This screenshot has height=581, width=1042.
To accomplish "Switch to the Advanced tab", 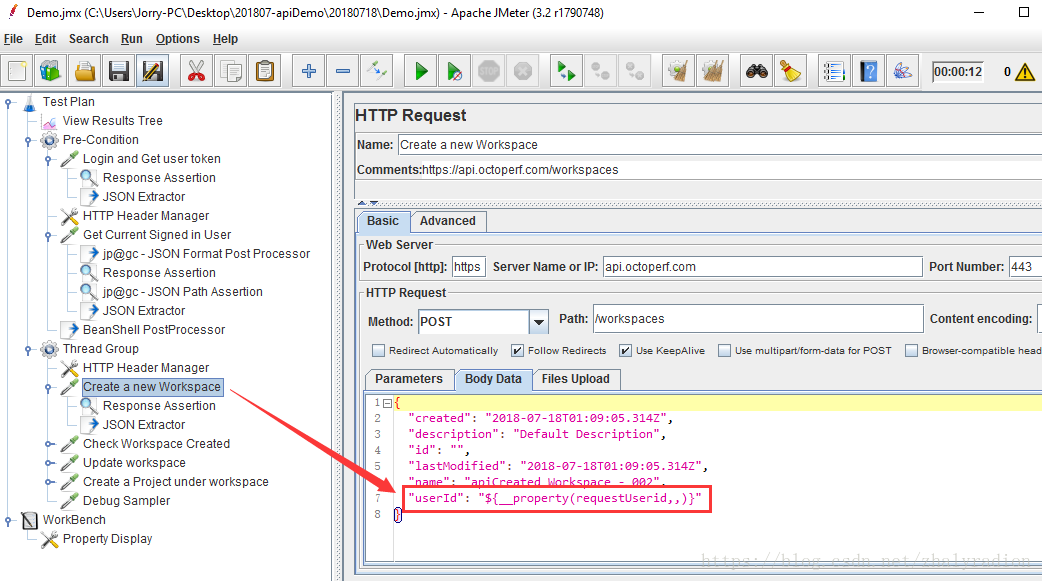I will pos(448,221).
